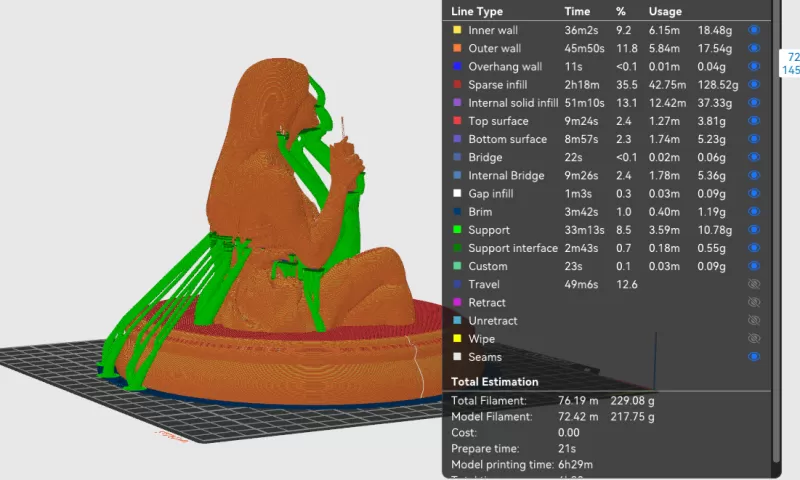Hide the Outer wall line type

pyautogui.click(x=754, y=48)
